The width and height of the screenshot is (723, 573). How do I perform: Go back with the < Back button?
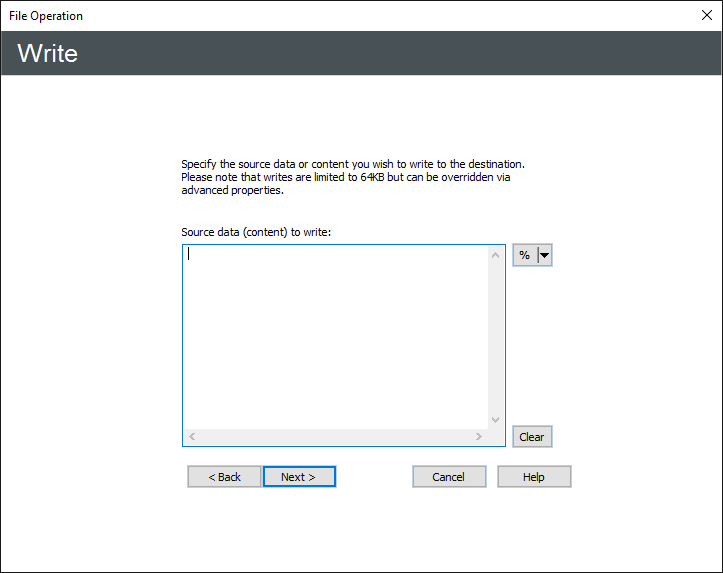point(224,477)
